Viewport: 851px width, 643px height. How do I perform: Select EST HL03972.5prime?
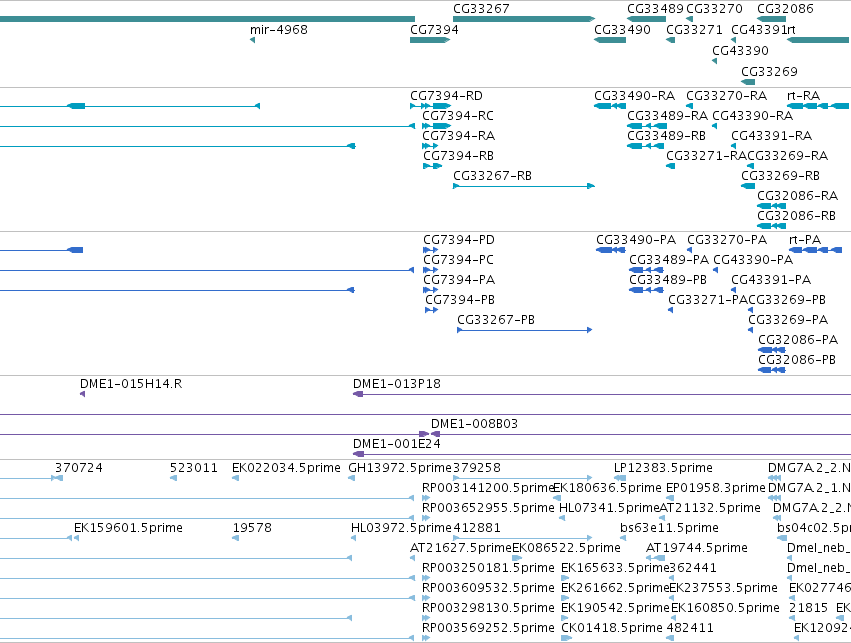click(x=401, y=528)
